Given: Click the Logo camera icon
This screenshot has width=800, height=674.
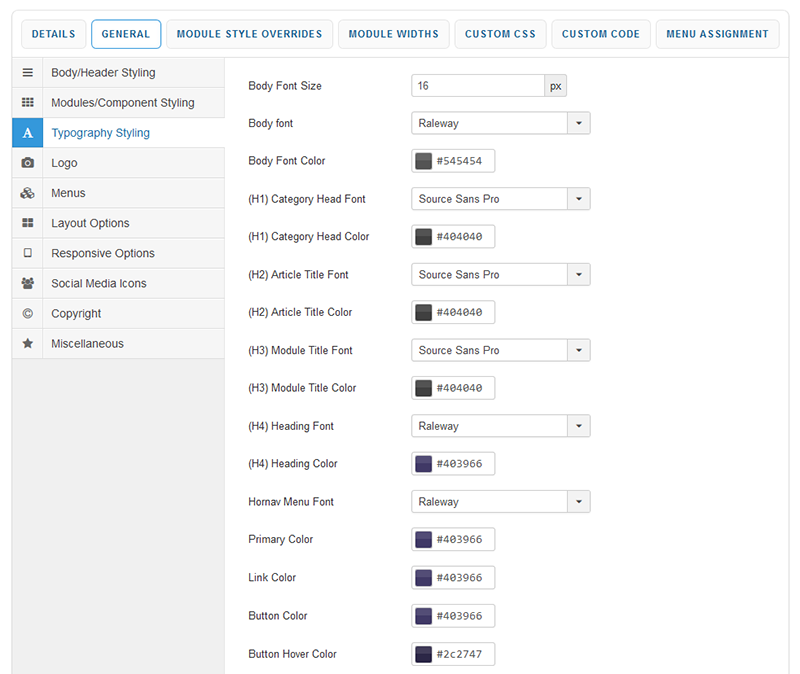Looking at the screenshot, I should pos(27,163).
